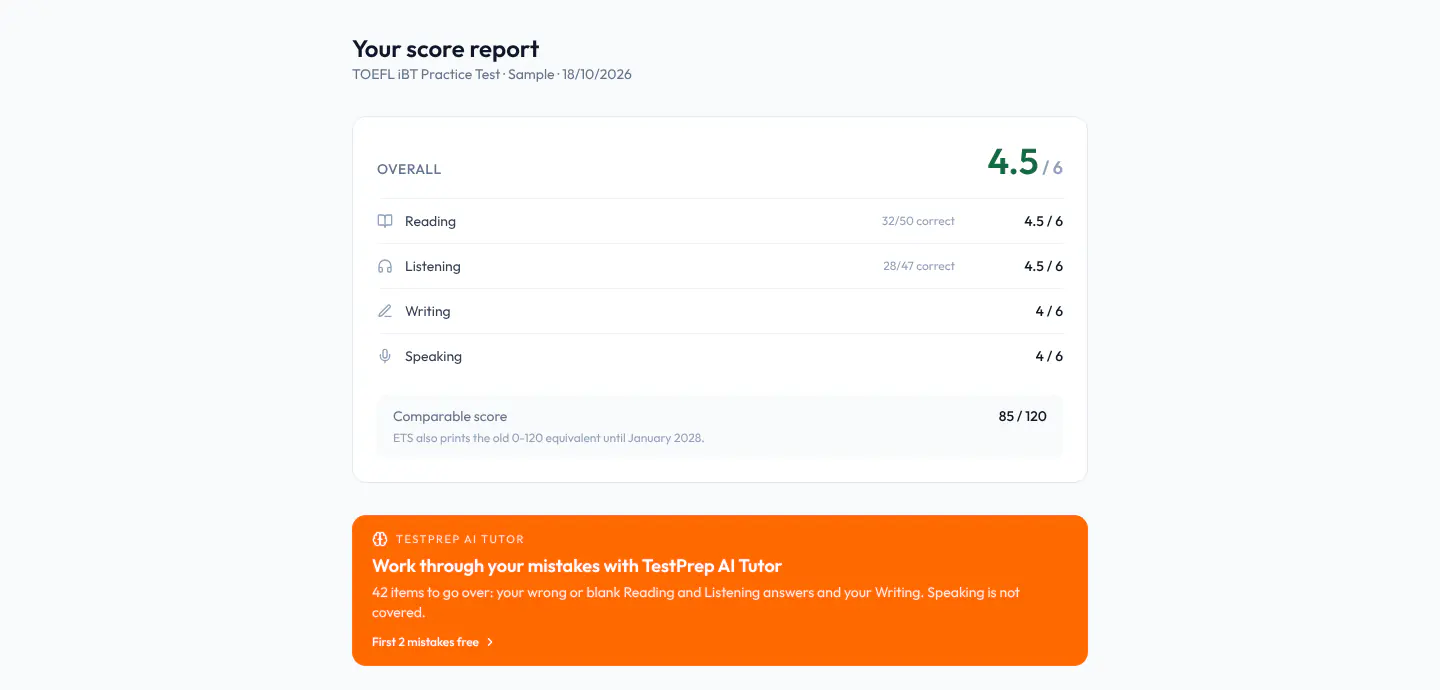The image size is (1440, 690).
Task: Click the Your score report heading
Action: tap(446, 49)
